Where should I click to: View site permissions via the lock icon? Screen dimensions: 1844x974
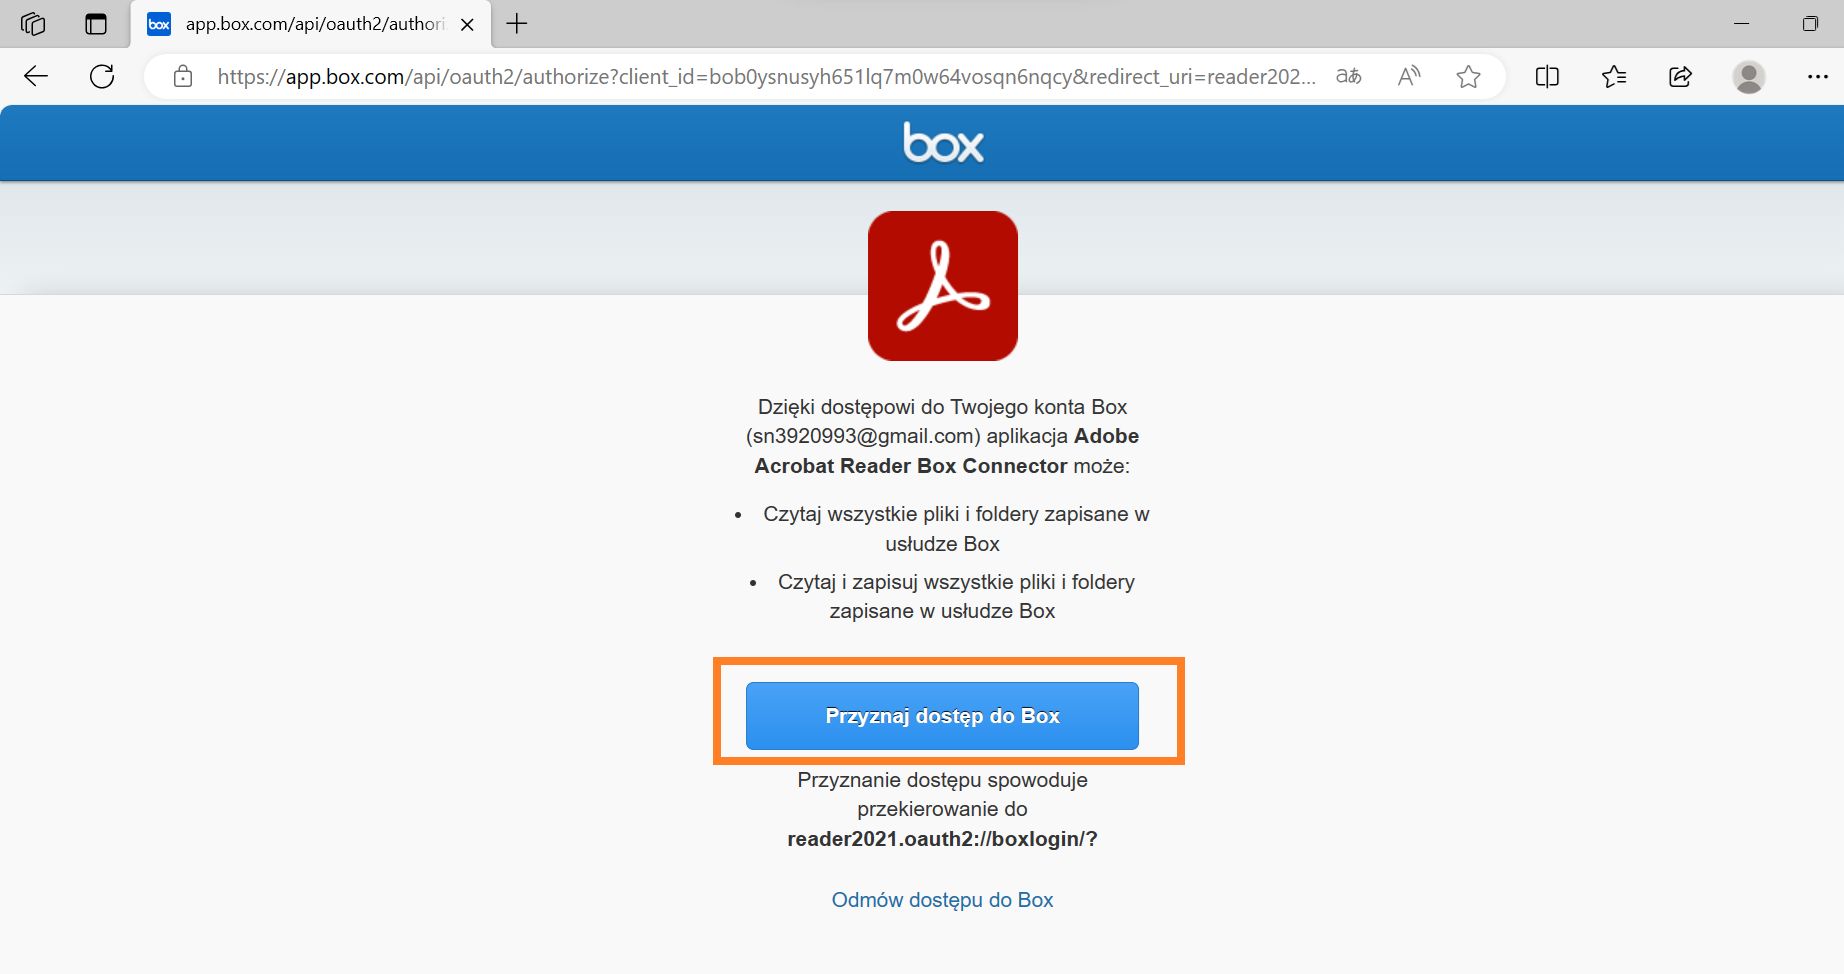[x=183, y=75]
